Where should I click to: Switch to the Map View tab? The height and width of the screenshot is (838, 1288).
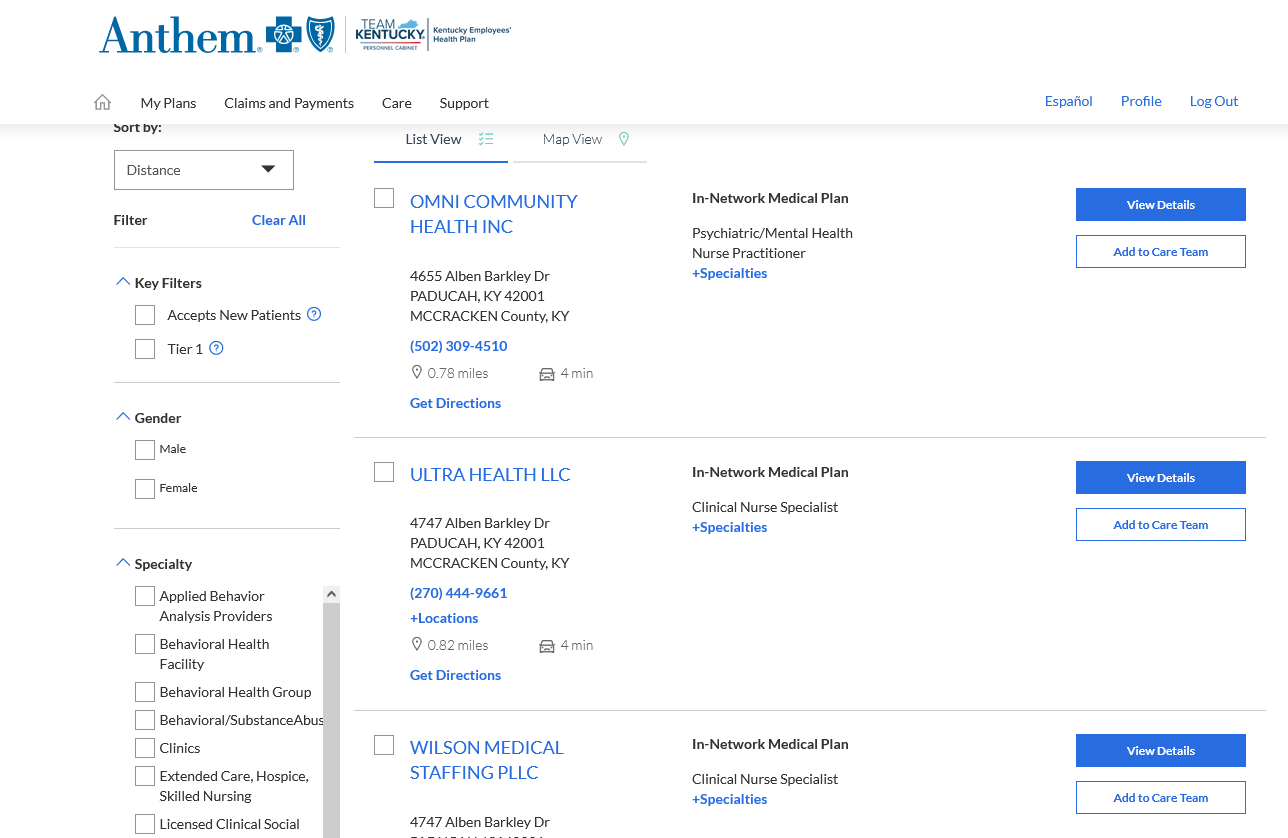[578, 139]
